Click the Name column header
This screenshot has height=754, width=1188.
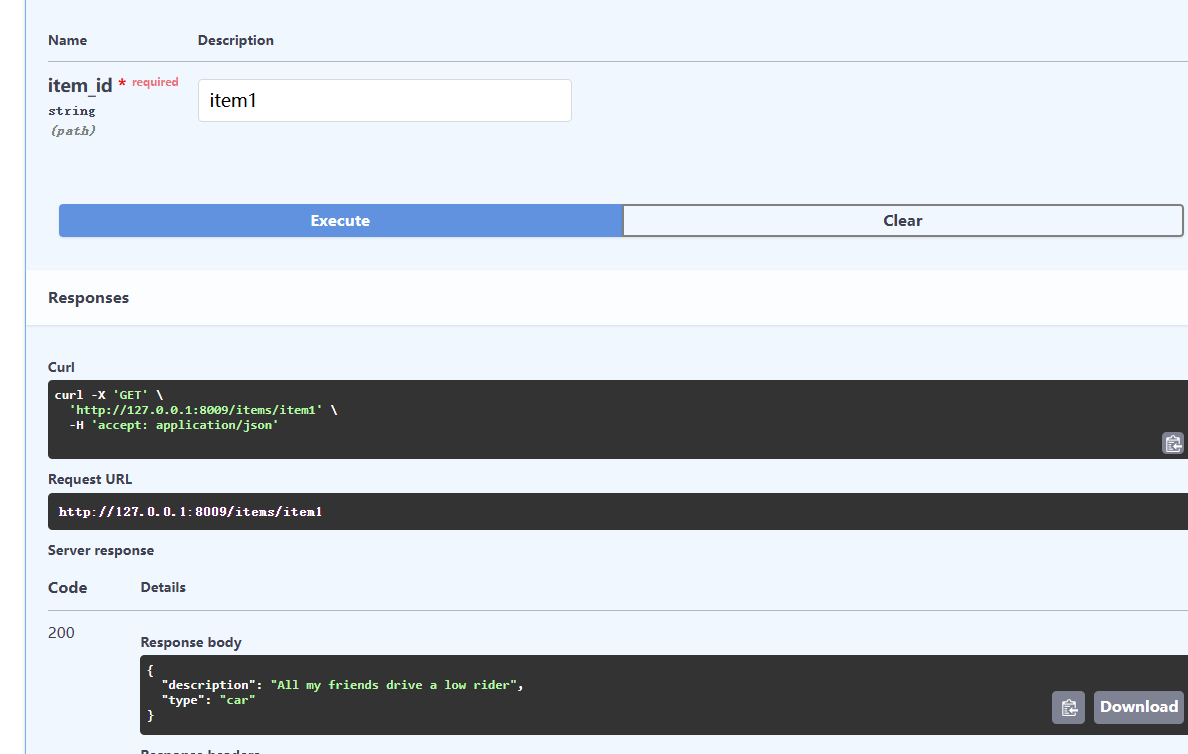[67, 40]
